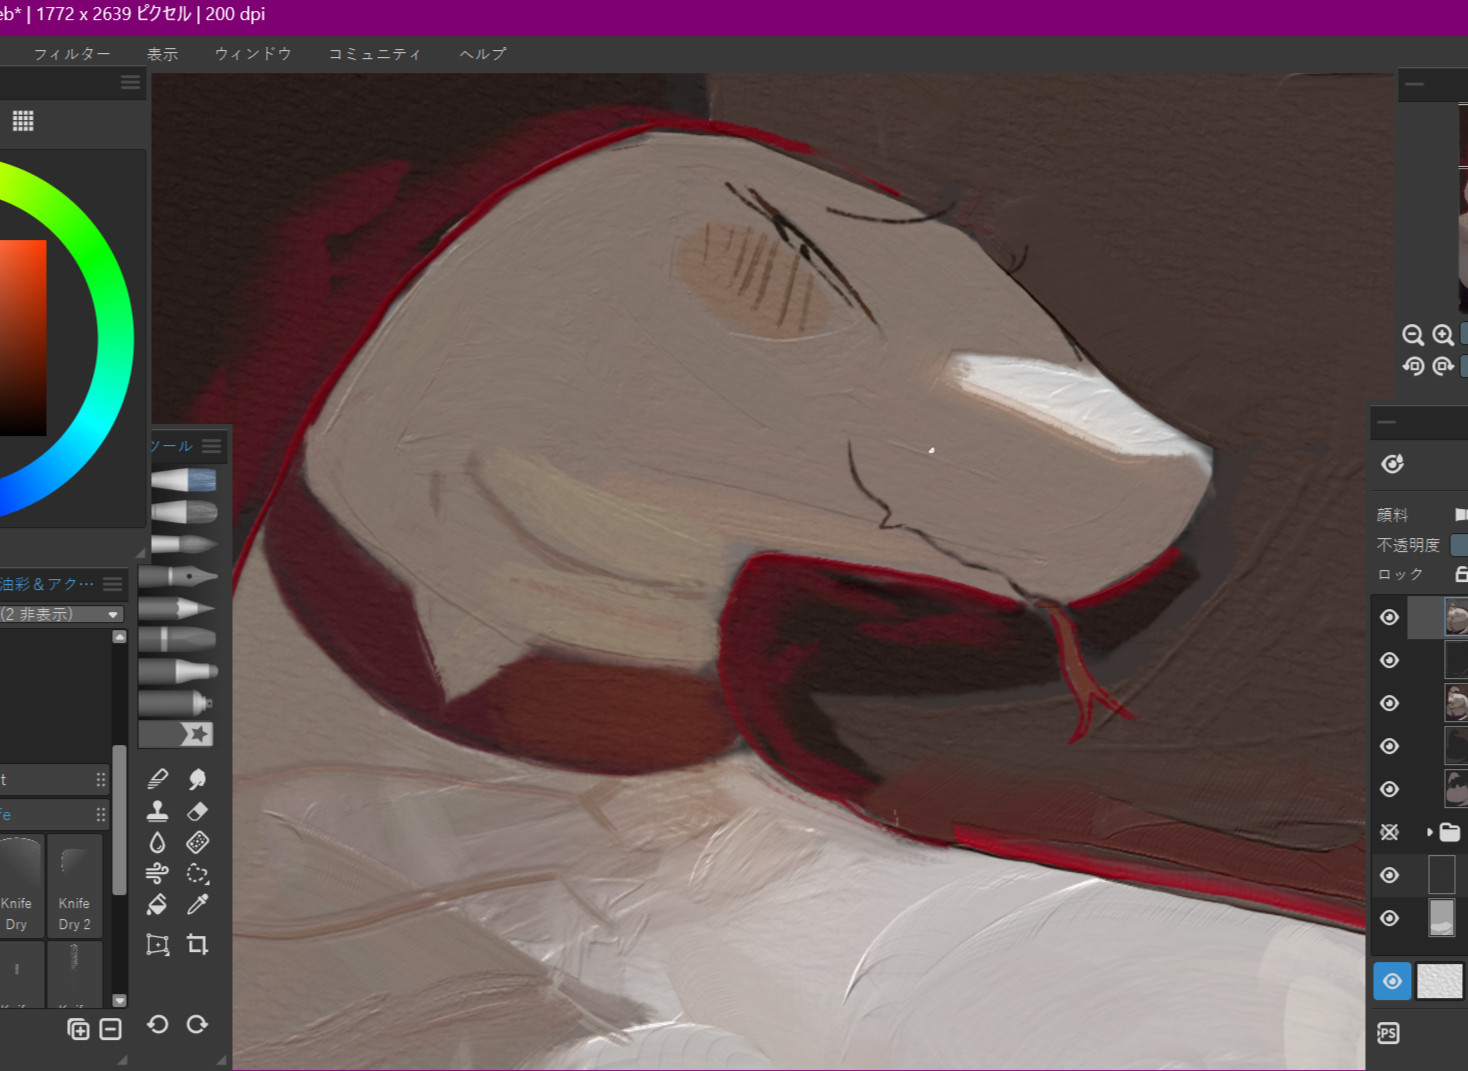Screen dimensions: 1468x1071
Task: Click the layer tracing eye-brush icon
Action: (1392, 463)
